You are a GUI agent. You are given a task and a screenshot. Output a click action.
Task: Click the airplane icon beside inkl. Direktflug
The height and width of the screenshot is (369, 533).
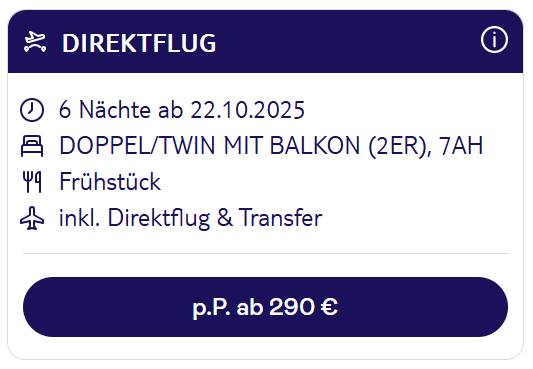pyautogui.click(x=32, y=218)
